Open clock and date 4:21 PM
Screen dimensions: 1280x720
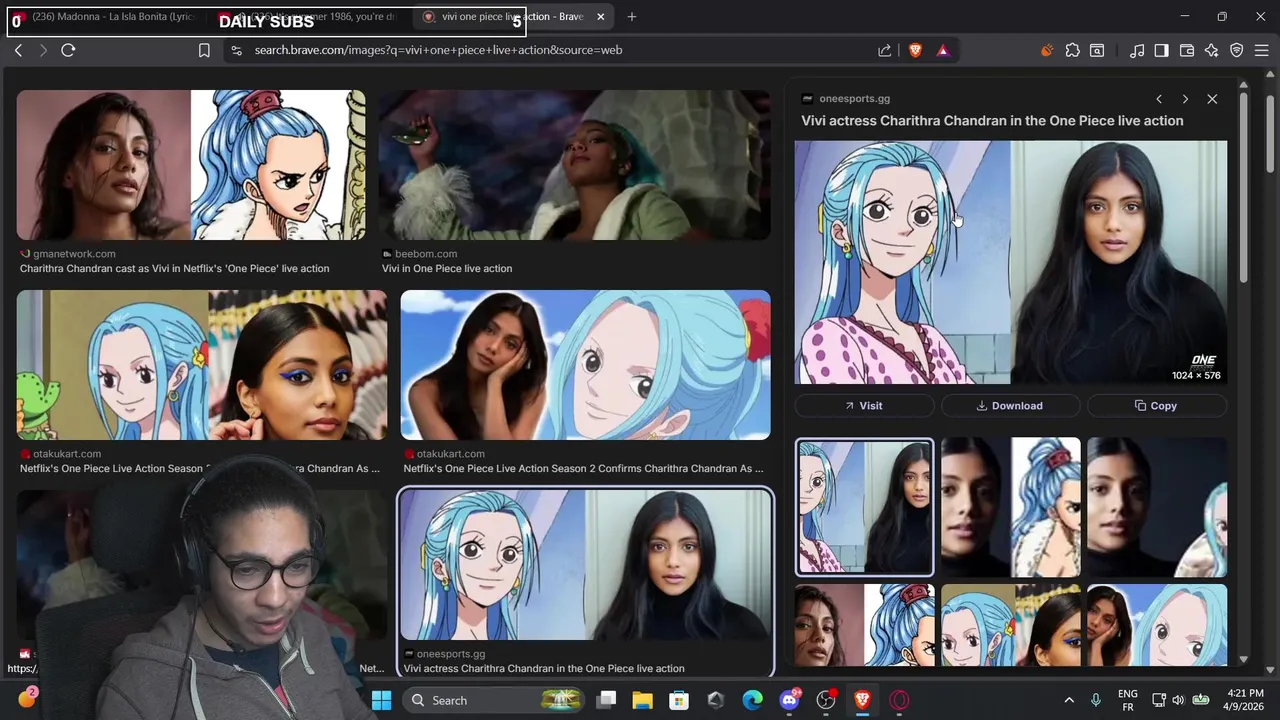click(x=1242, y=700)
